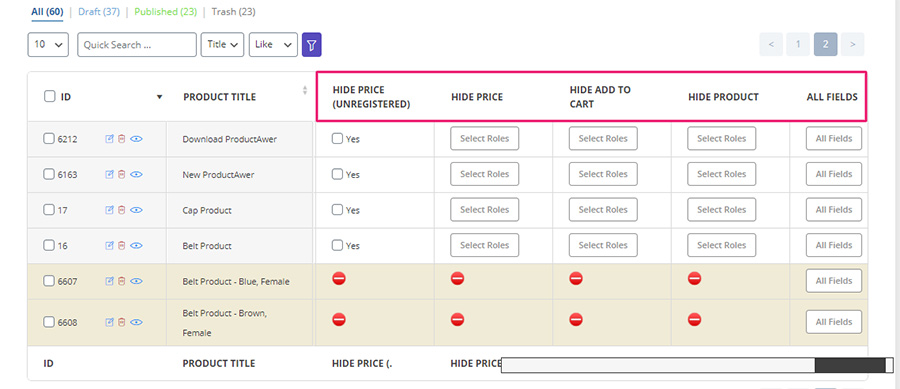
Task: Select Roles for Hide Add to Cart, Belt Product
Action: (x=603, y=245)
